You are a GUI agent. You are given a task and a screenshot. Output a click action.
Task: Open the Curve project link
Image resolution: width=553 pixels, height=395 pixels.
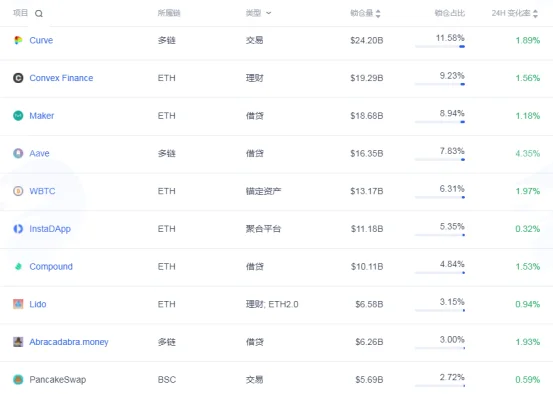click(x=41, y=40)
